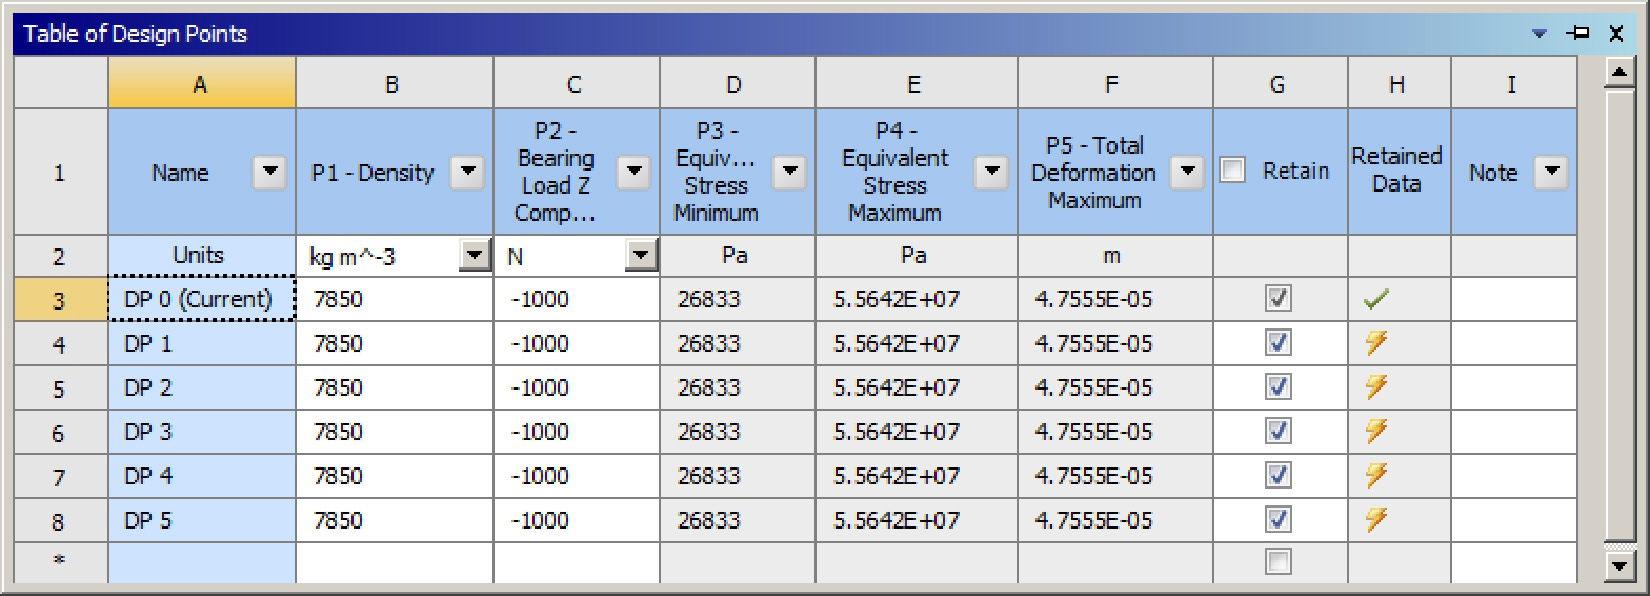
Task: Click the lightning bolt icon in DP 3 row
Action: click(1376, 431)
